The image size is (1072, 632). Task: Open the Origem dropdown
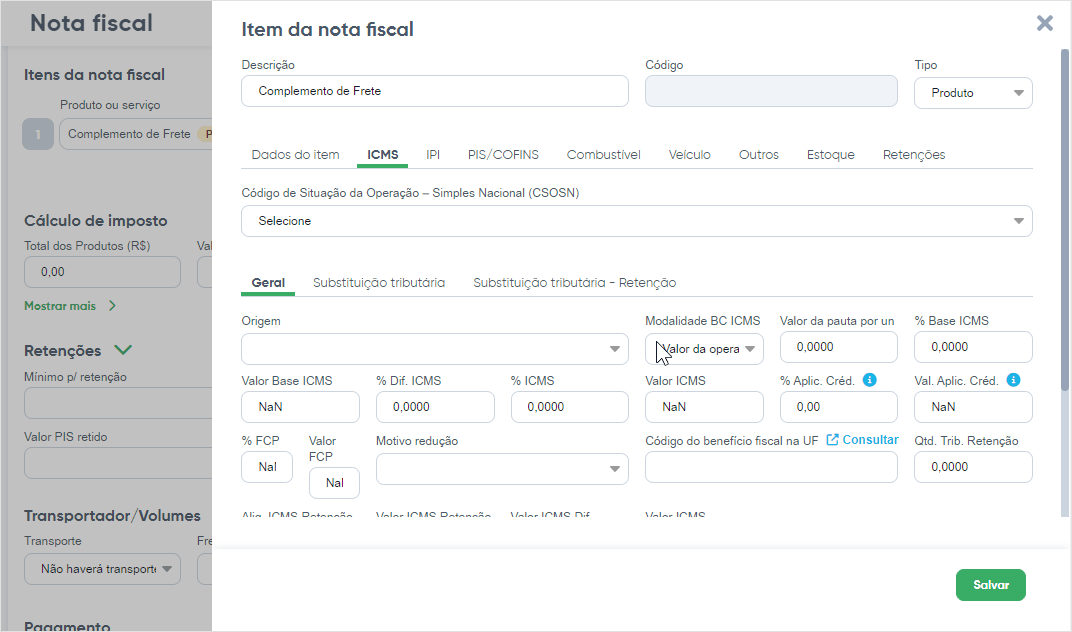click(x=434, y=349)
